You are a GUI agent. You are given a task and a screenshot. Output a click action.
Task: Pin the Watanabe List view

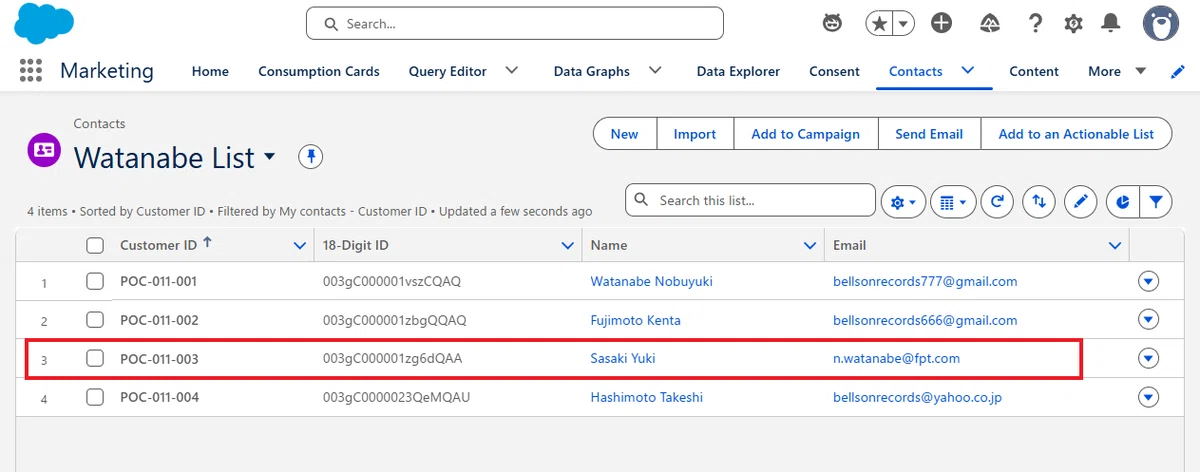311,157
